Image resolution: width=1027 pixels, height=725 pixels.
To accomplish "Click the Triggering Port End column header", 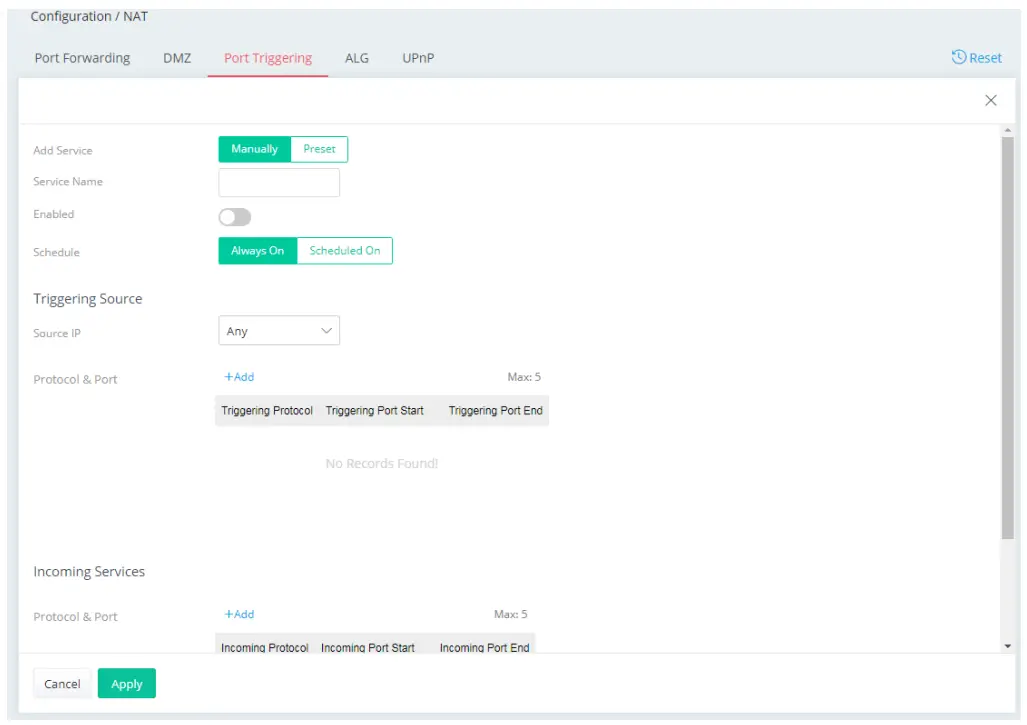I will (496, 411).
